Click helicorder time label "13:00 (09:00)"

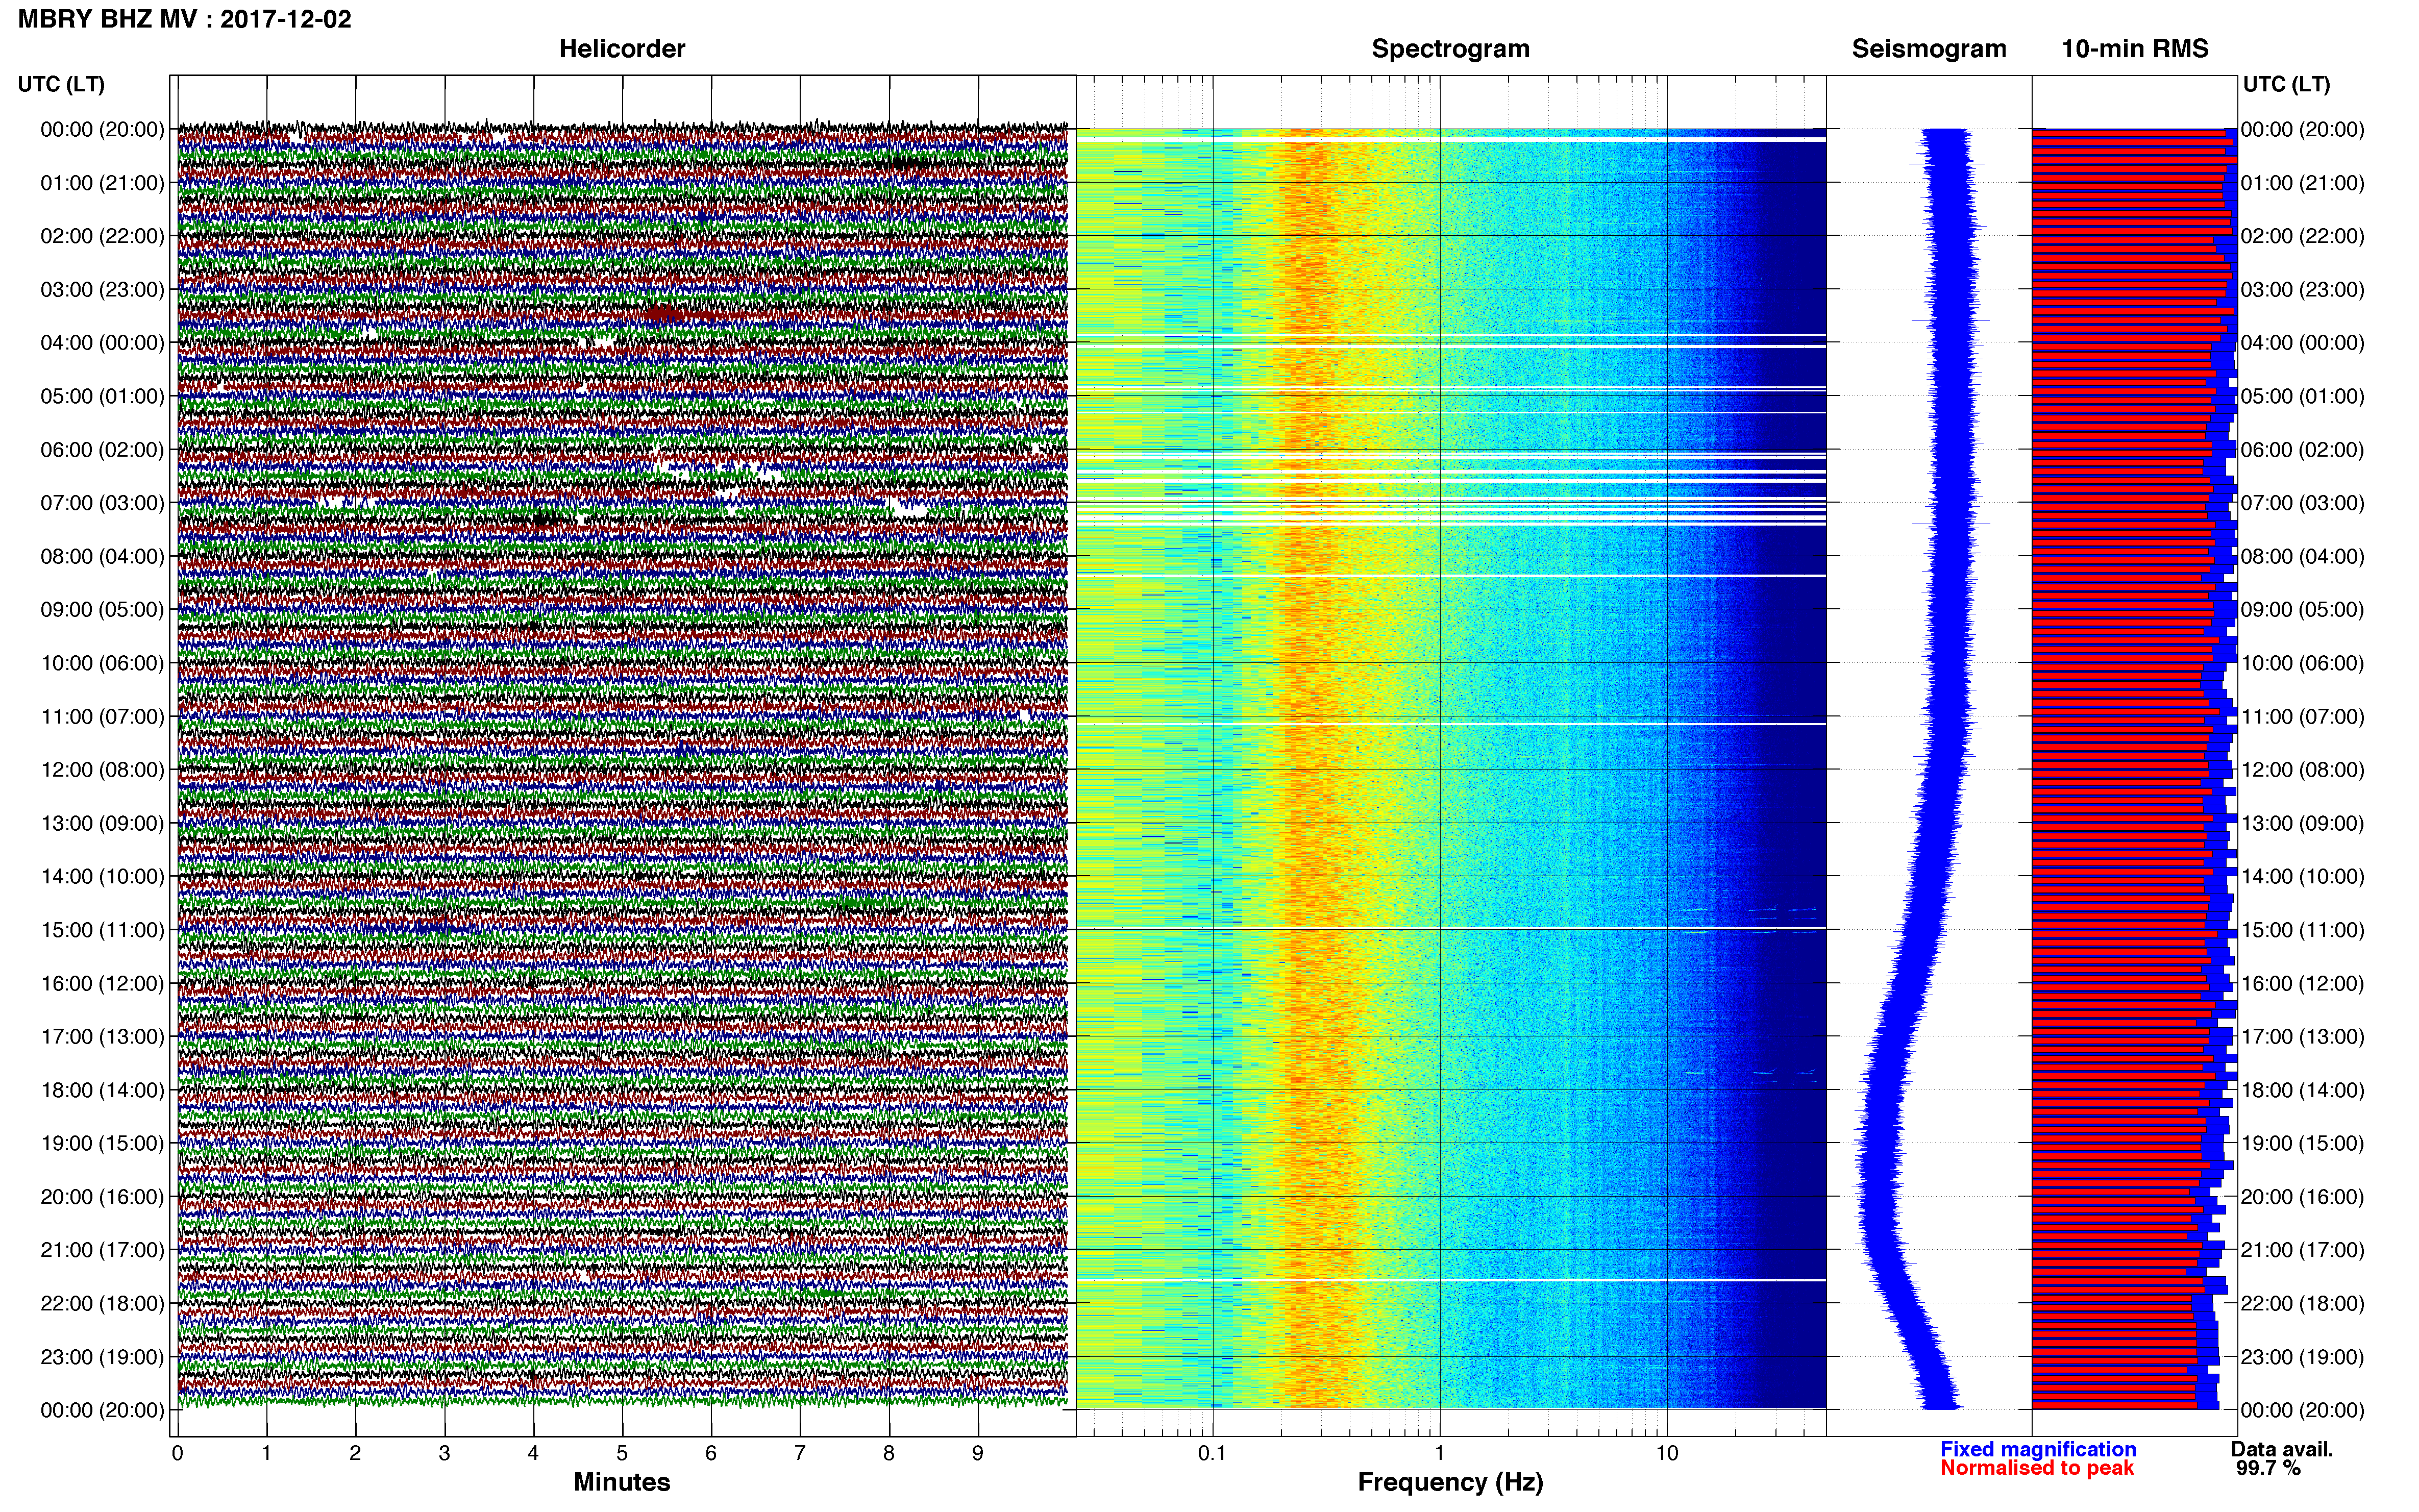[x=102, y=823]
